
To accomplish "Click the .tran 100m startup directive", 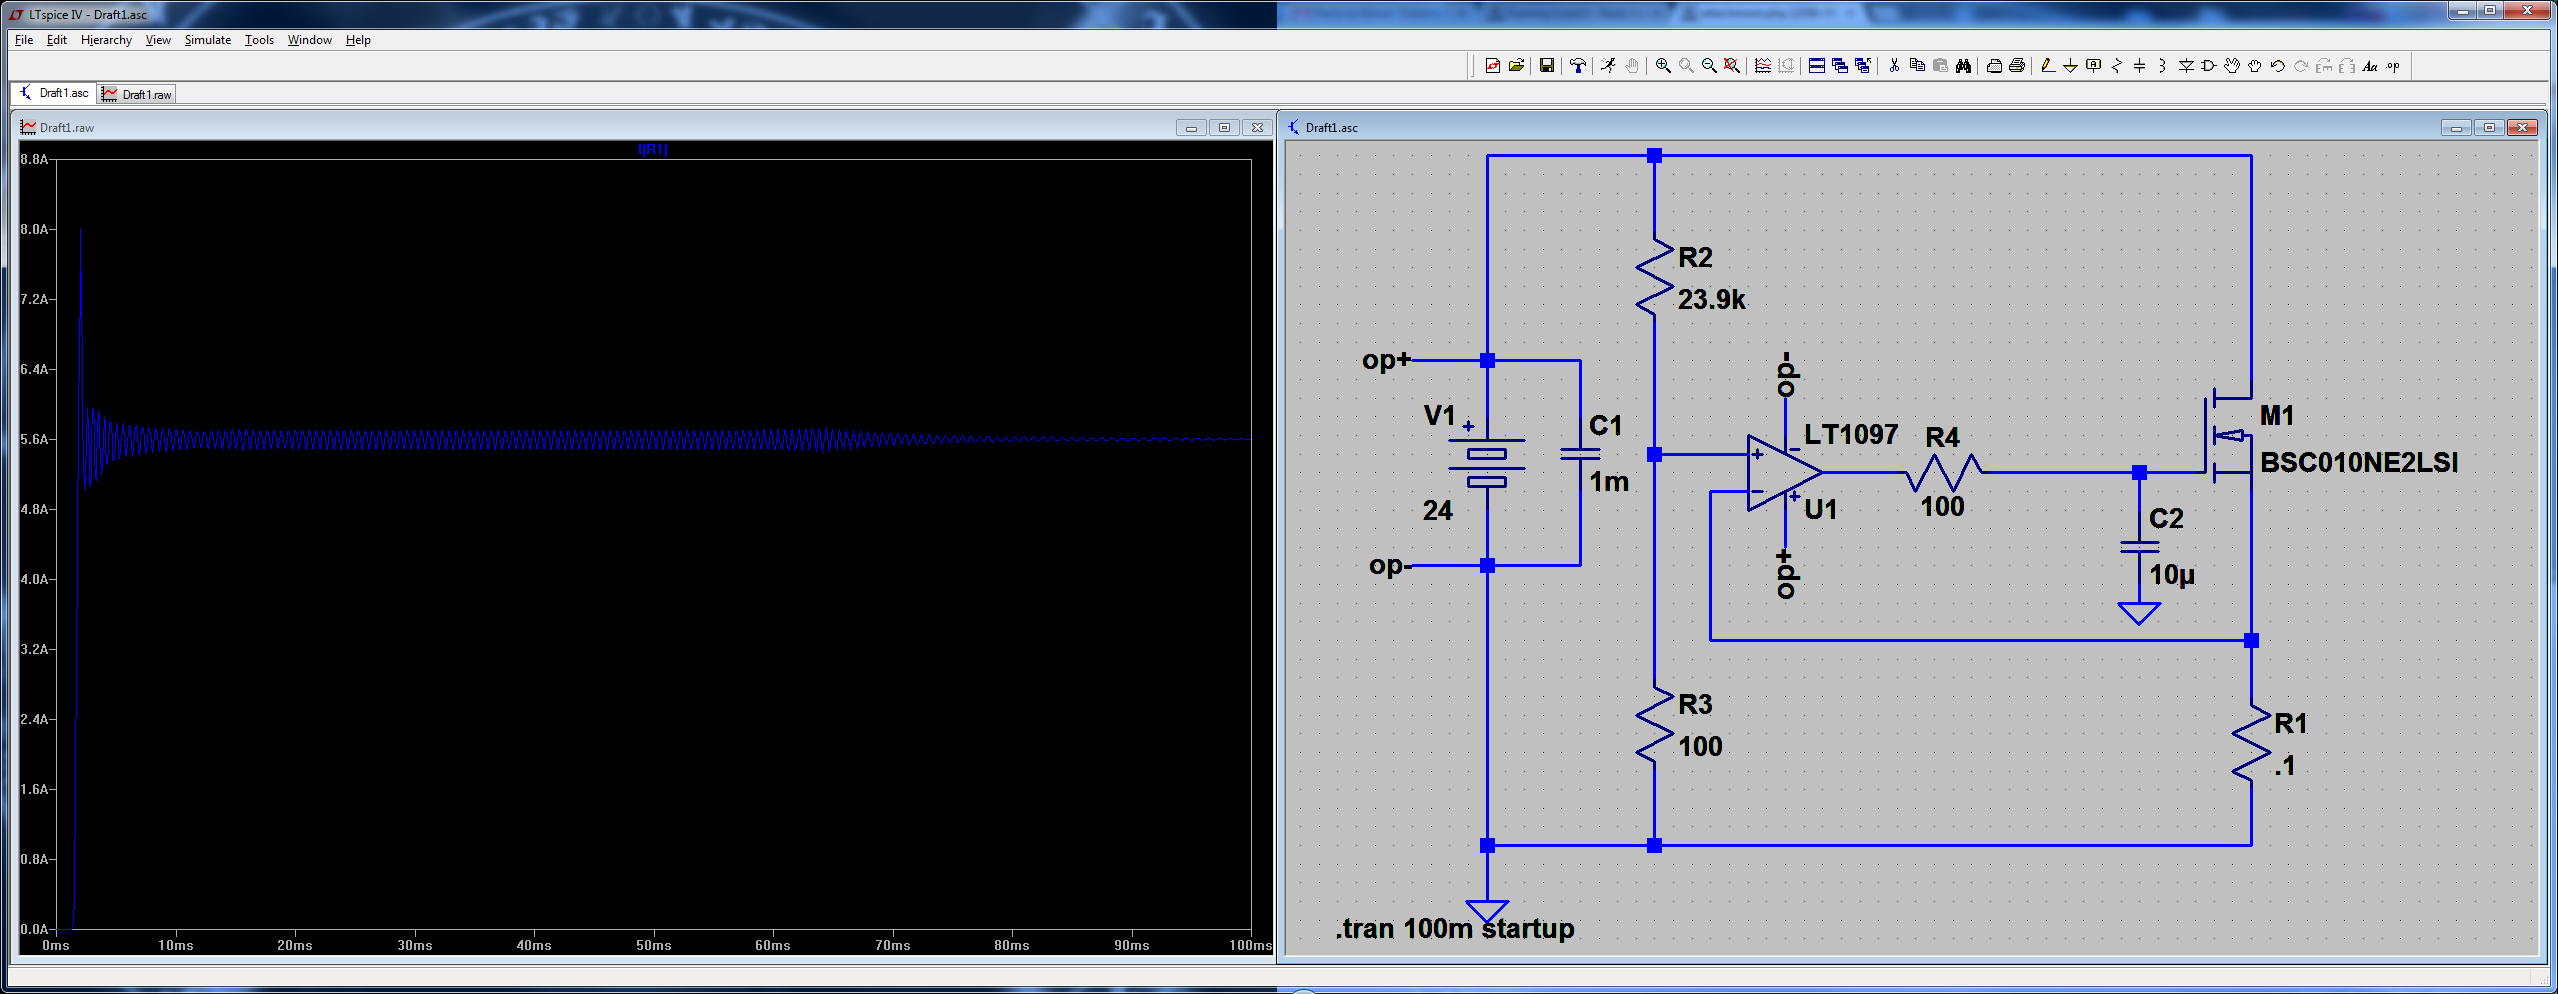I will click(x=1455, y=929).
